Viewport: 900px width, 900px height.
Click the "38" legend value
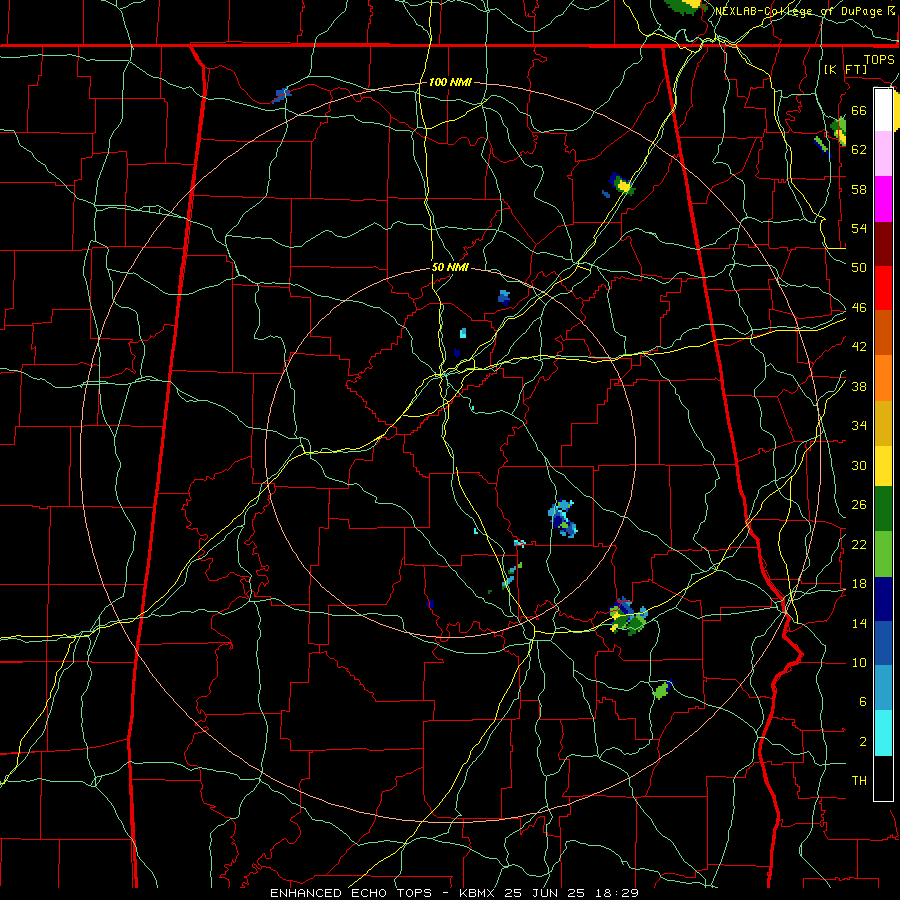pos(859,387)
